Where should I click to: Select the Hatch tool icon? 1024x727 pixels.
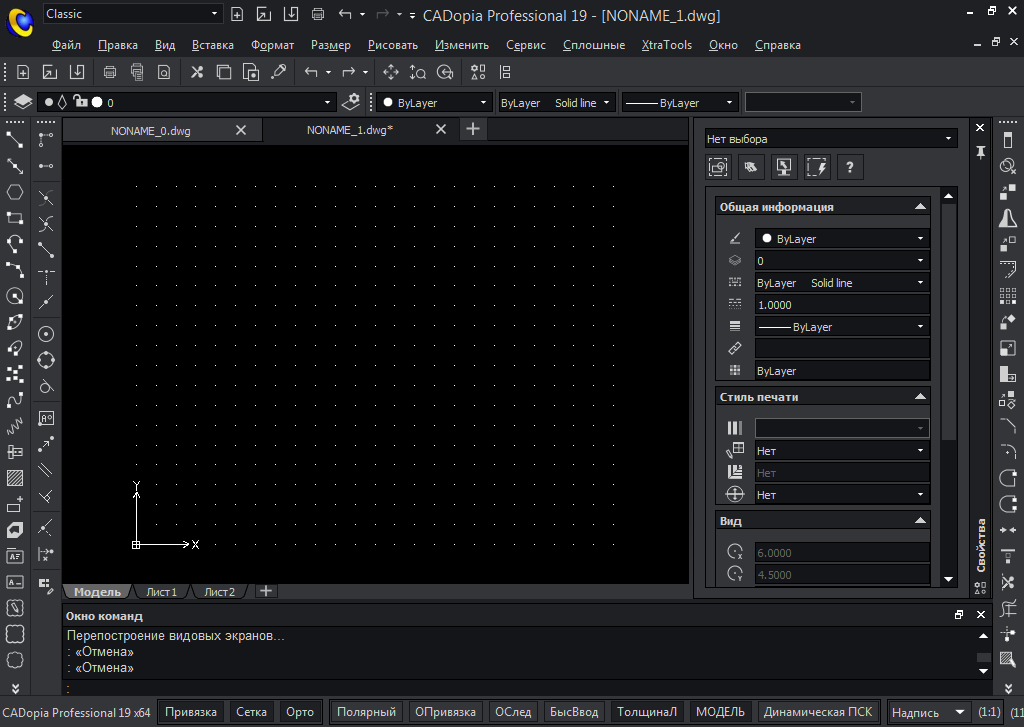(x=15, y=478)
